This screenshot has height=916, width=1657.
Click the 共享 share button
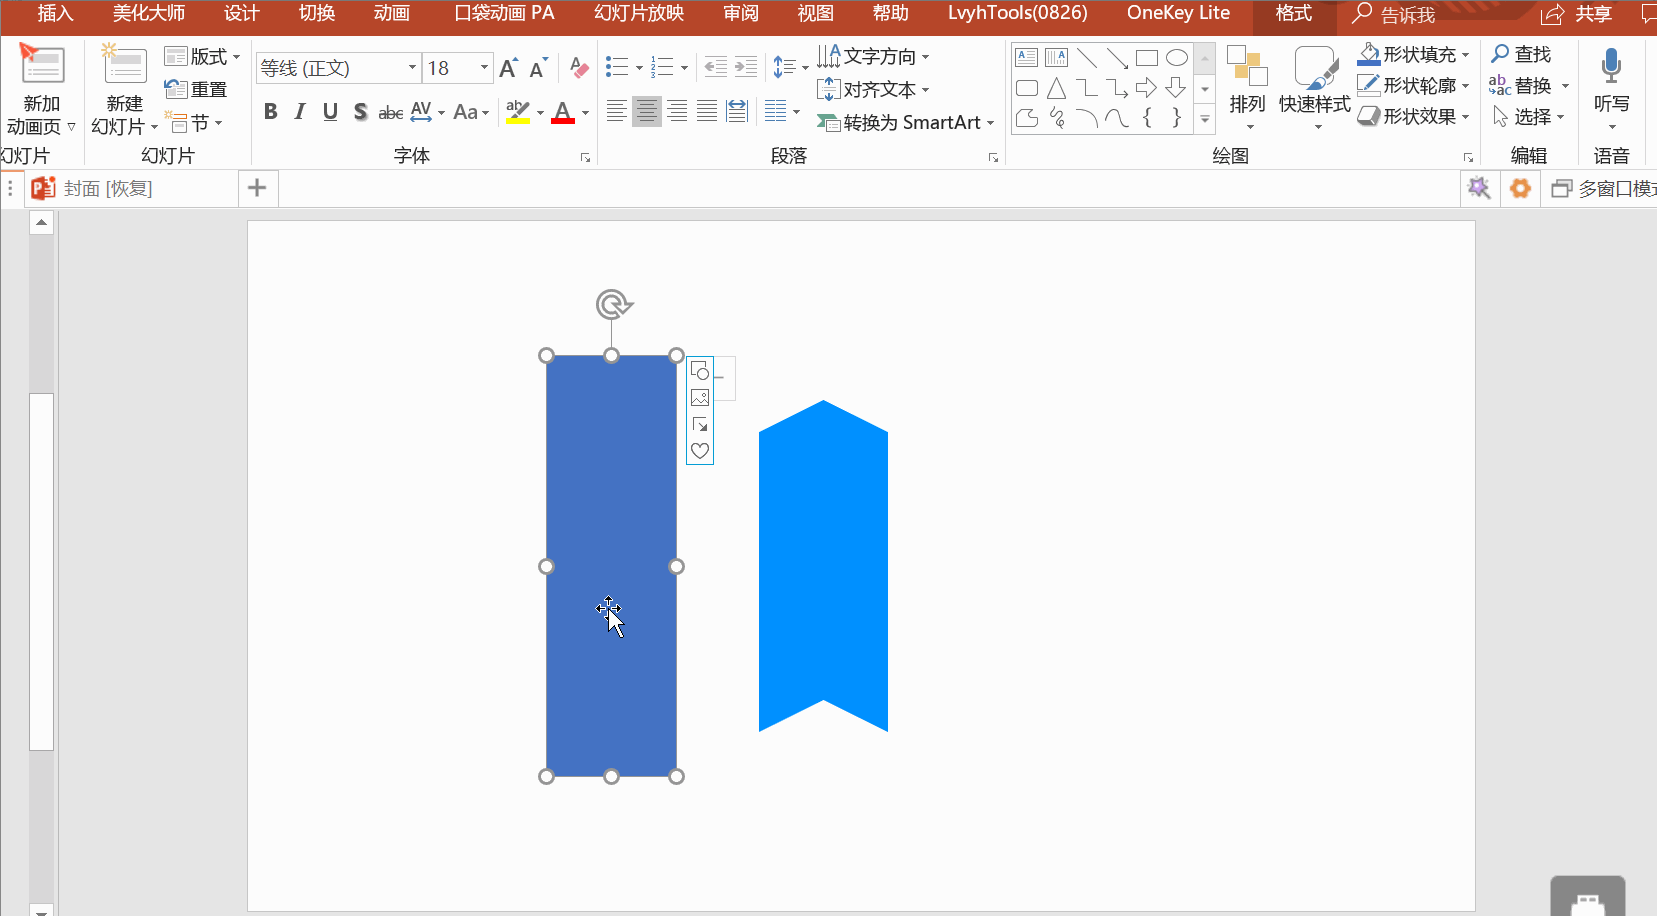(1577, 14)
